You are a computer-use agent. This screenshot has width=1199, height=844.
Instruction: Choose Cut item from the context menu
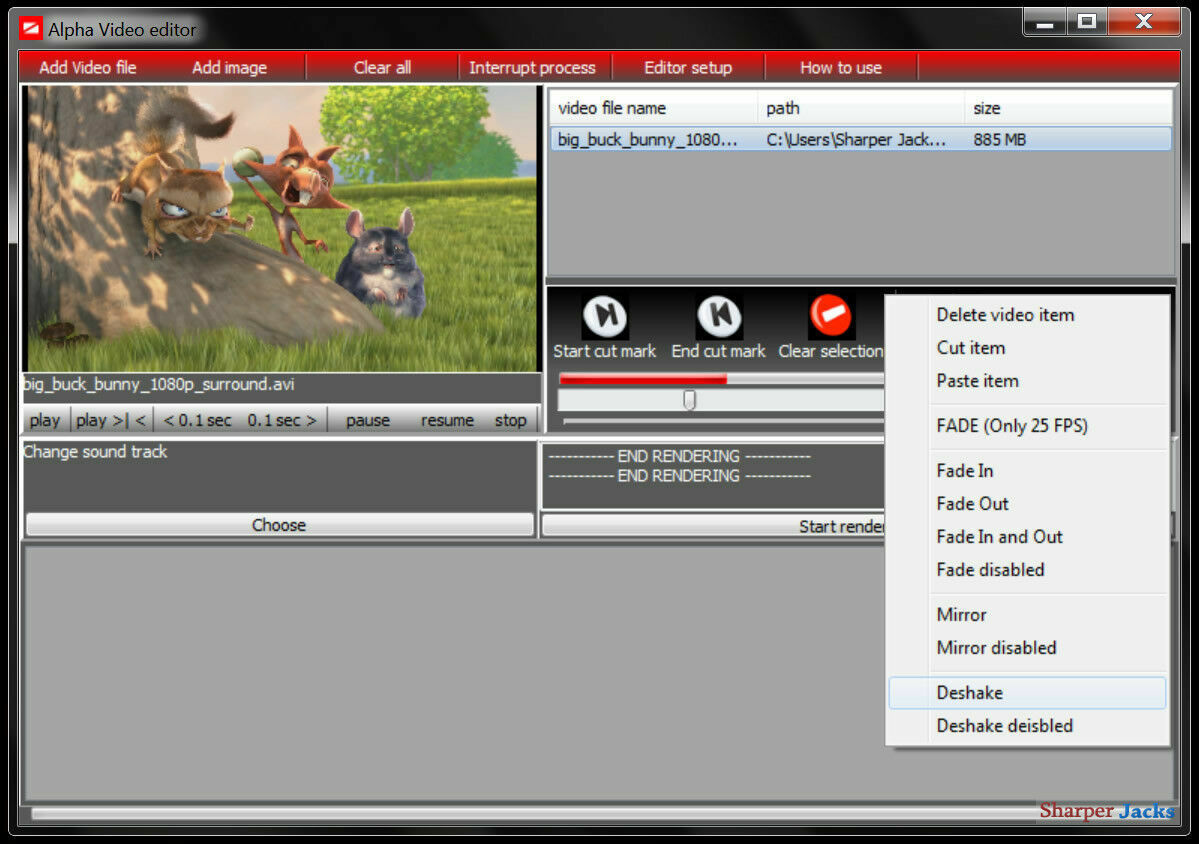pyautogui.click(x=1027, y=348)
